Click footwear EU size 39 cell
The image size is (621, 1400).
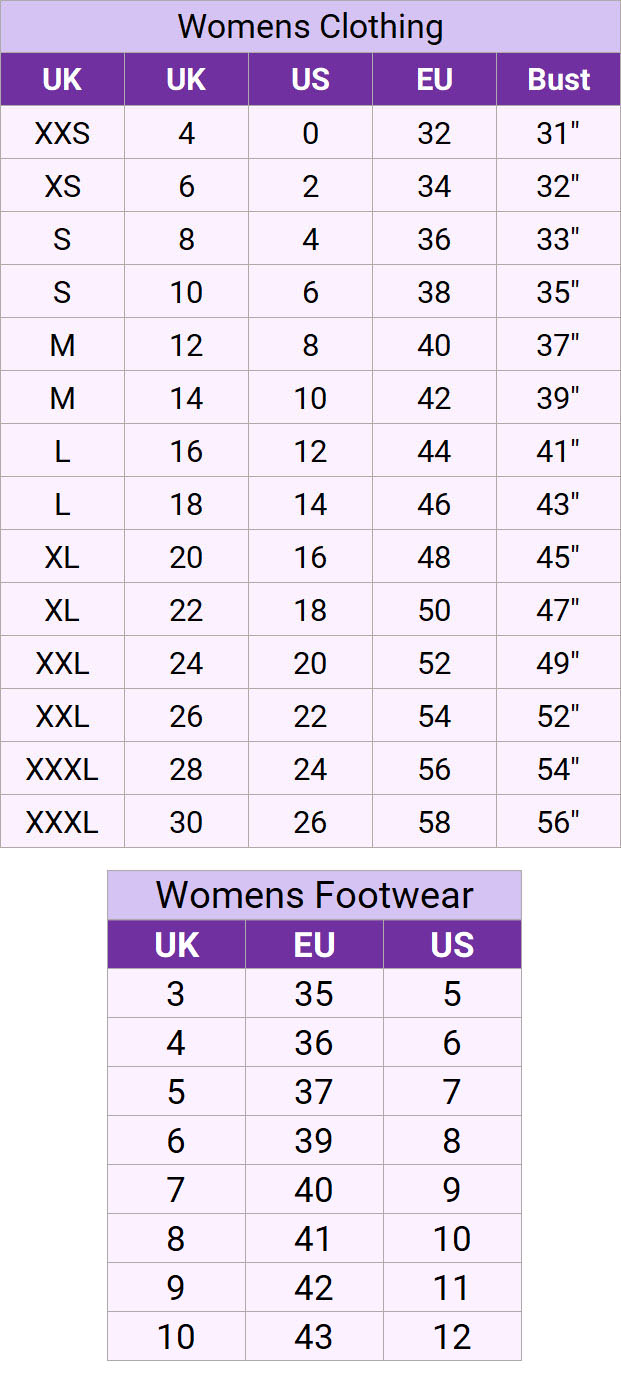314,1141
